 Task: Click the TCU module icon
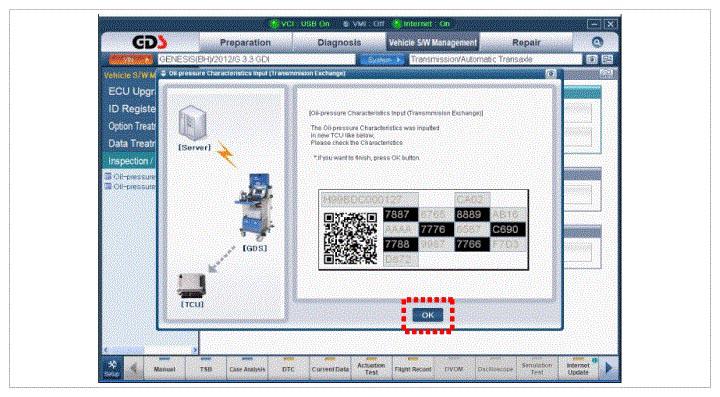coord(191,285)
